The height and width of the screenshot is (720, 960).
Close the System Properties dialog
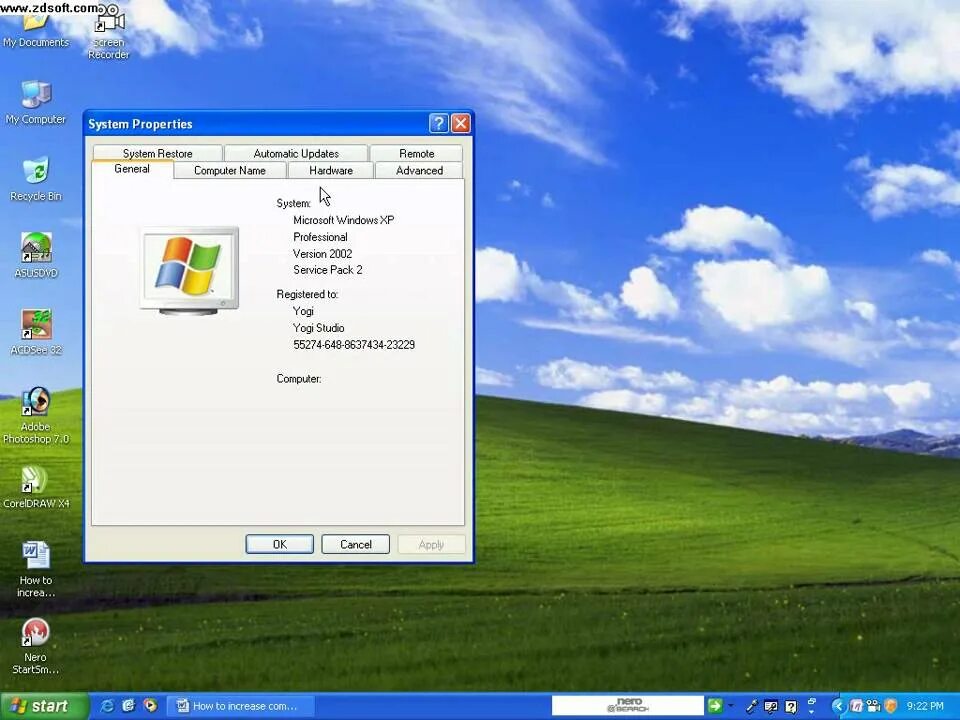pos(460,124)
